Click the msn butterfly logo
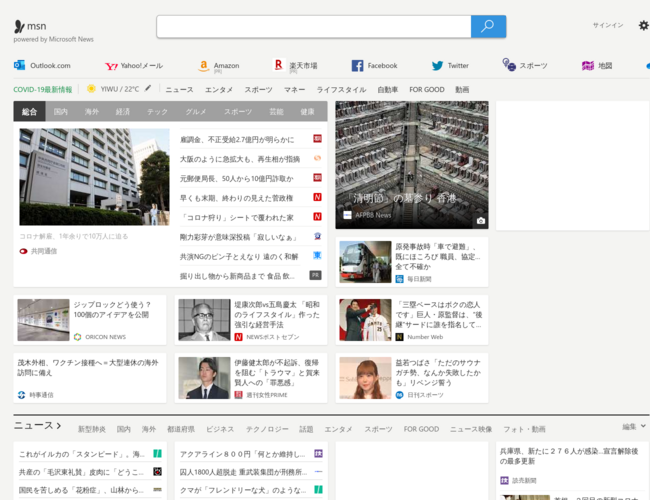The width and height of the screenshot is (650, 500). (20, 25)
